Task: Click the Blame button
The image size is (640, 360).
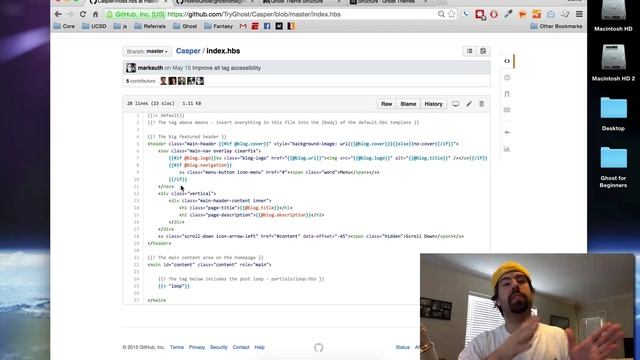Action: [x=408, y=104]
